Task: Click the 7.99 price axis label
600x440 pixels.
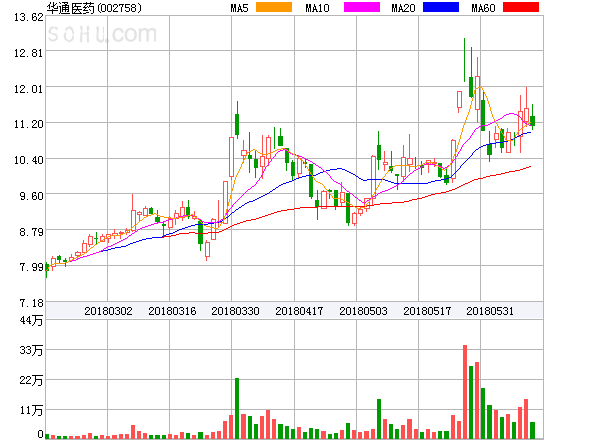Action: (31, 267)
